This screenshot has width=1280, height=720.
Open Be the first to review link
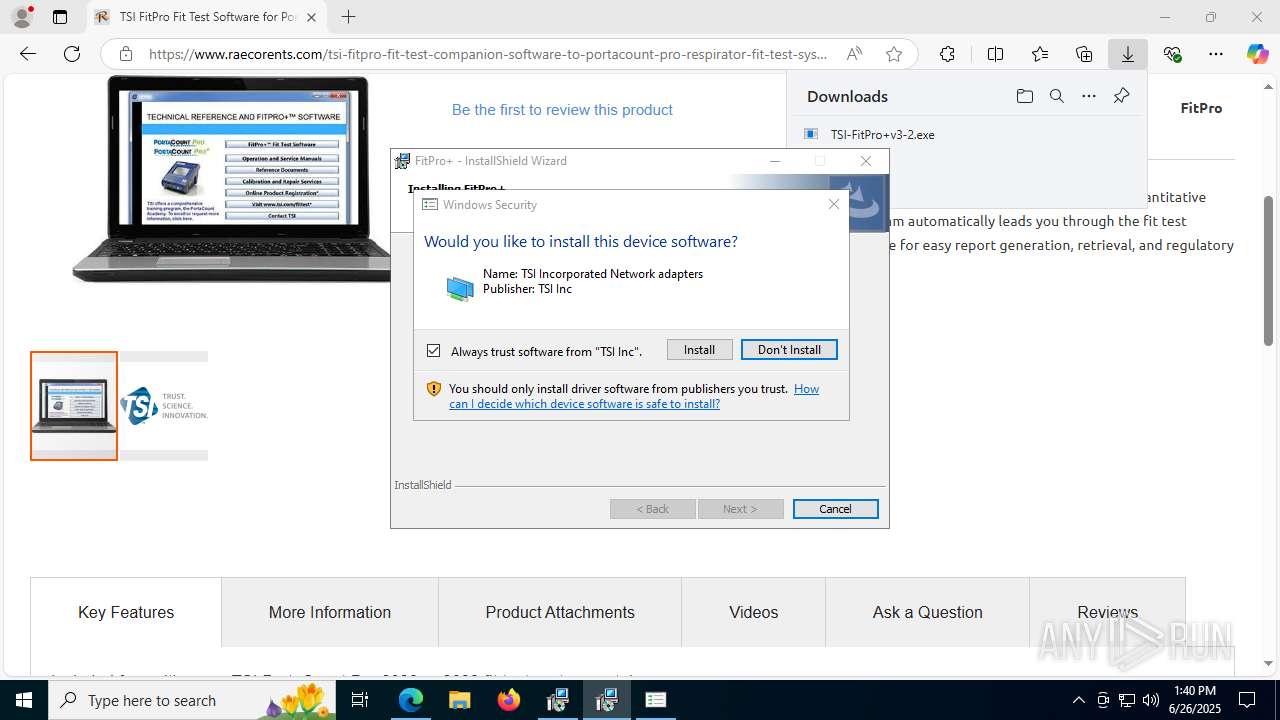(x=562, y=110)
